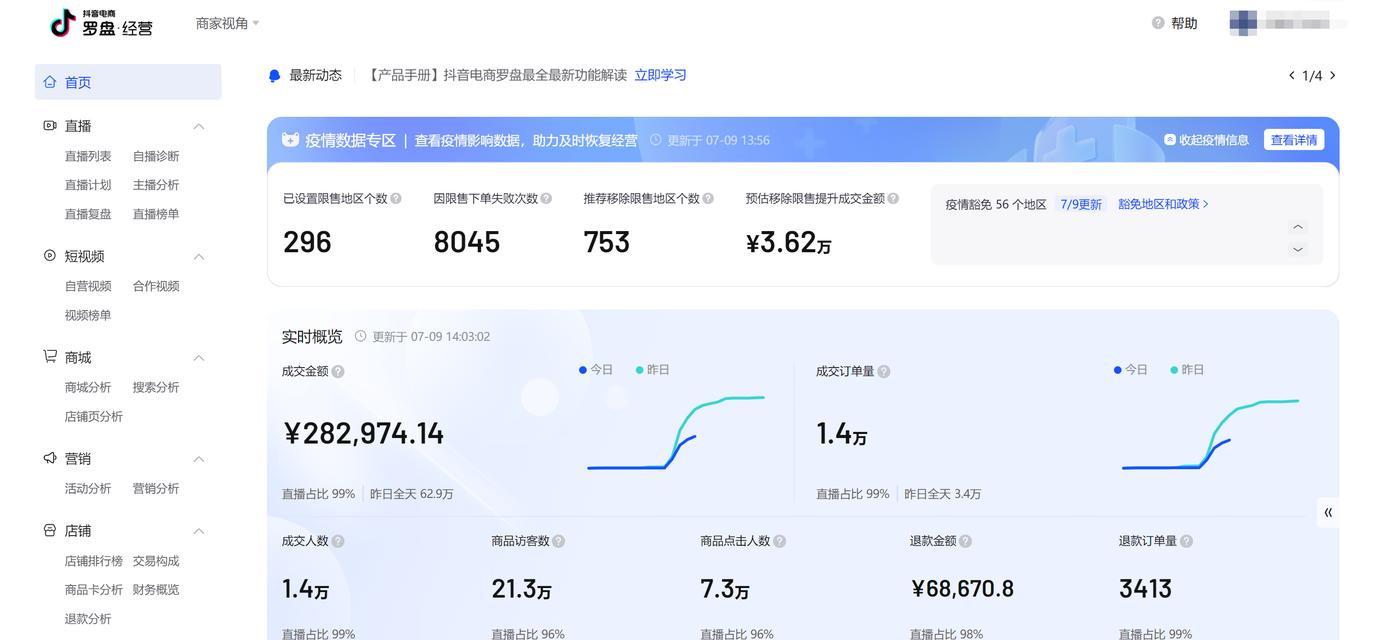
Task: Click info icon next to 成交人数
Action: coord(338,541)
